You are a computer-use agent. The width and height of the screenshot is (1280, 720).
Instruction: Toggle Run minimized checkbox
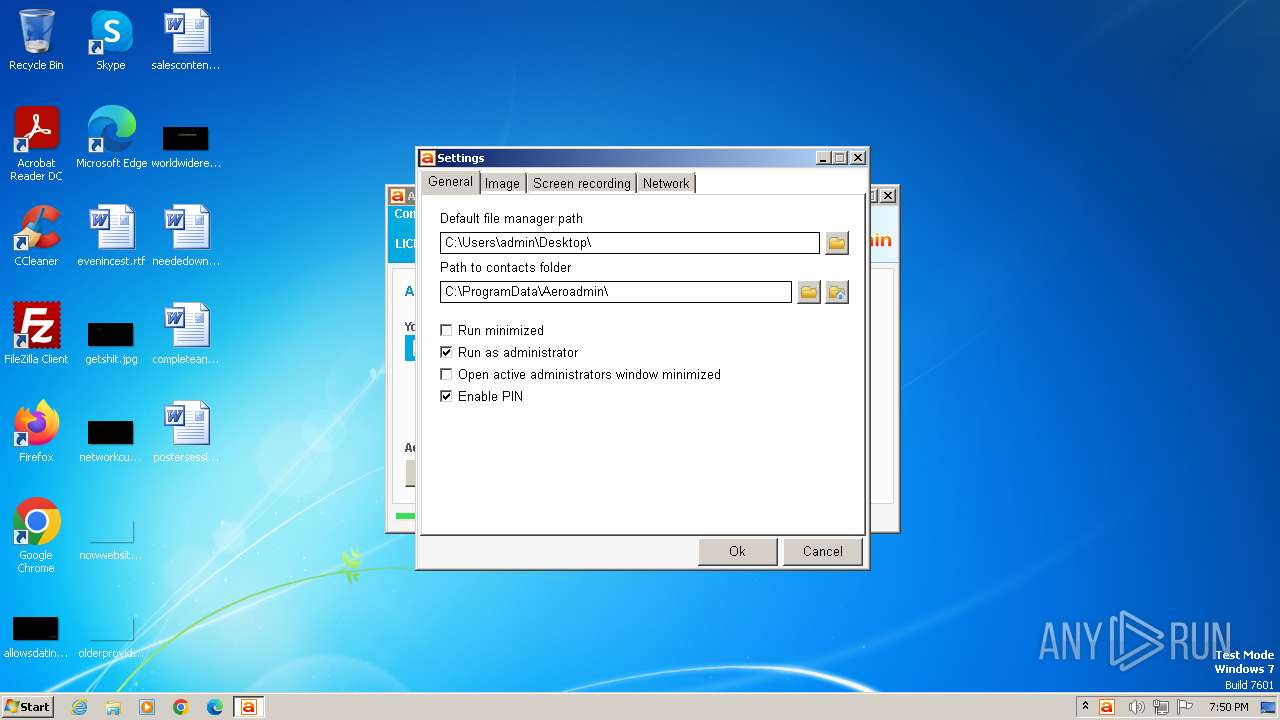(x=447, y=330)
